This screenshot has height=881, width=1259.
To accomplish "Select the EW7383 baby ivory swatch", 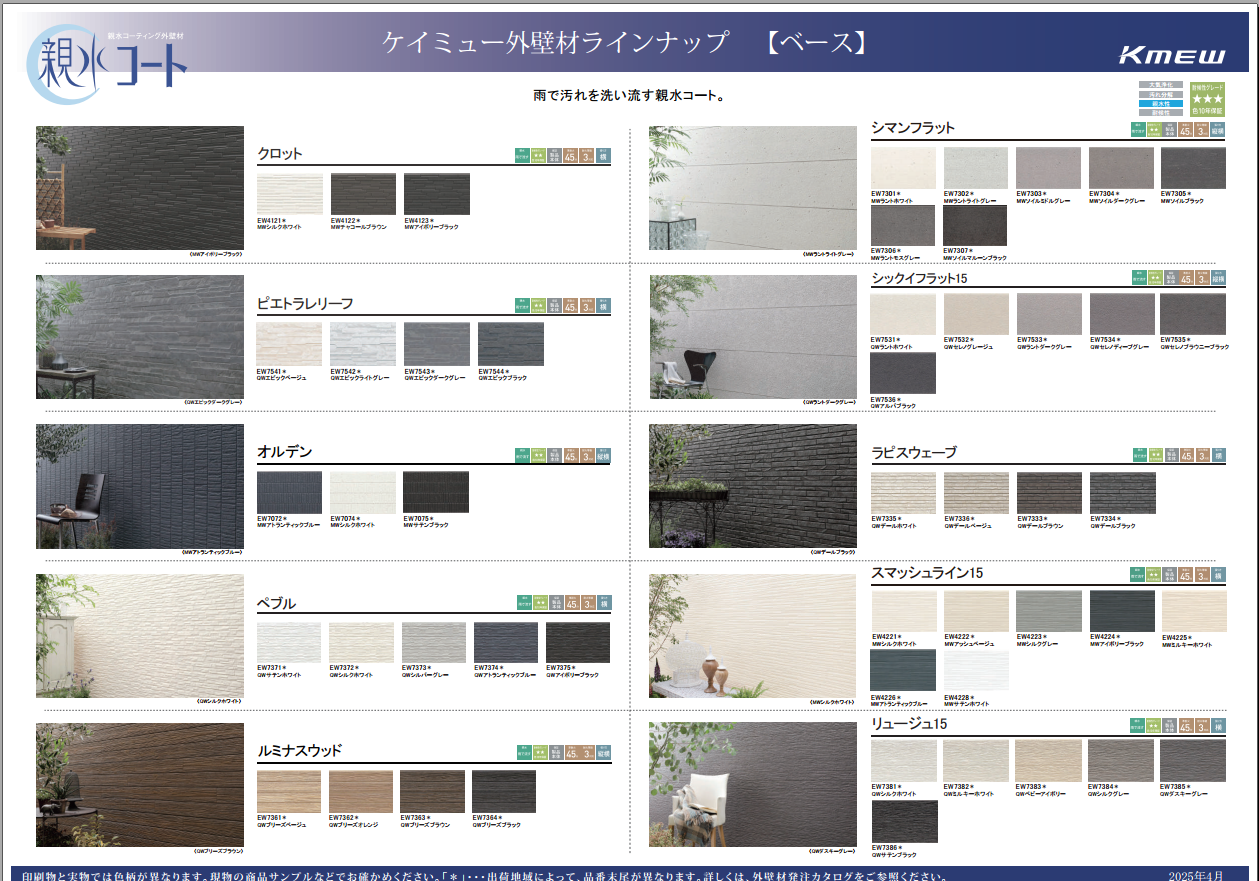I will tap(1048, 760).
